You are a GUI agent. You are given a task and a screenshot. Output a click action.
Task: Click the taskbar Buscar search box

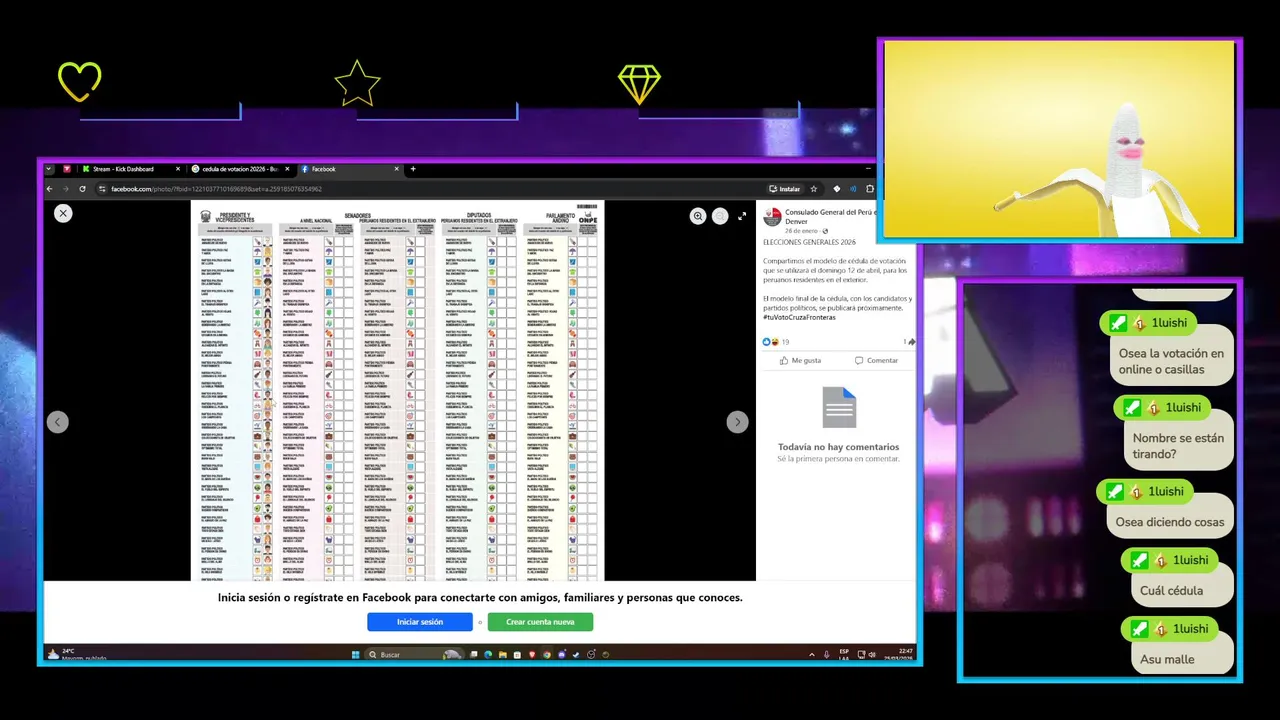click(x=414, y=655)
